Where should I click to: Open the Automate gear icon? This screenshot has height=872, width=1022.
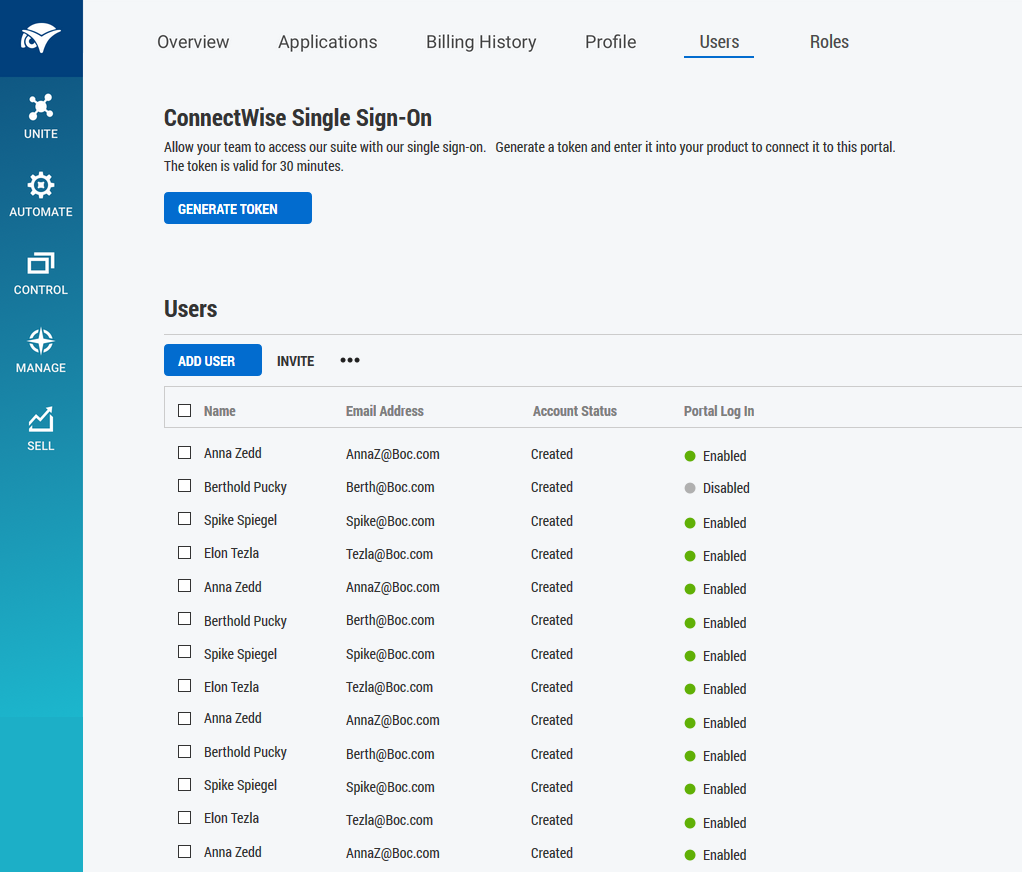pyautogui.click(x=40, y=185)
